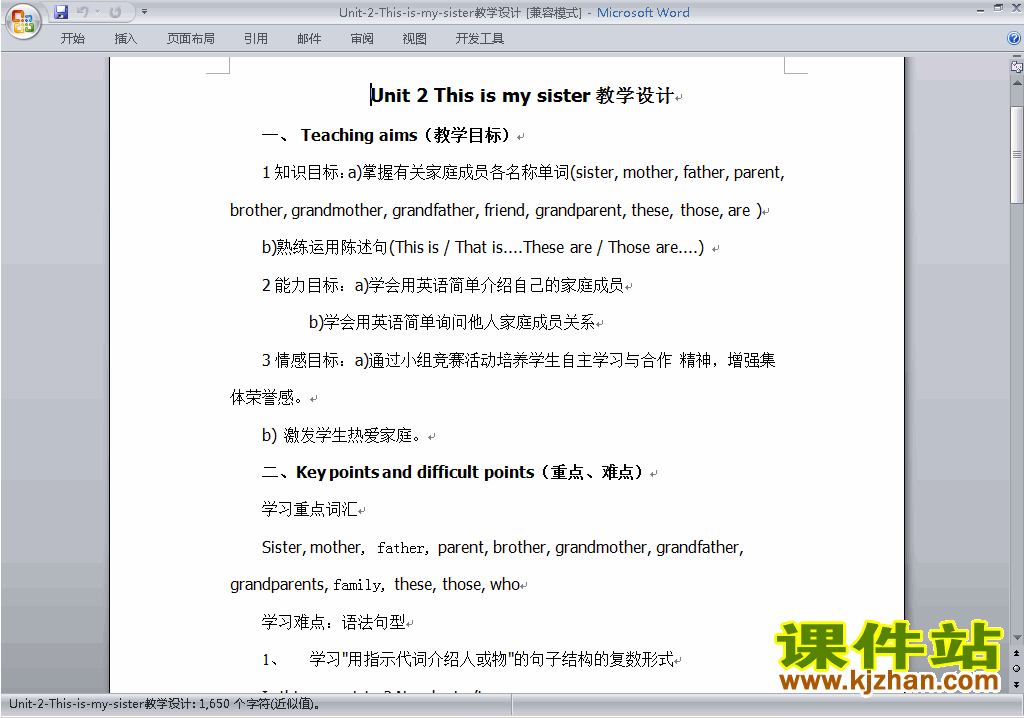Click the line starting '1 知识目标'

click(x=523, y=172)
